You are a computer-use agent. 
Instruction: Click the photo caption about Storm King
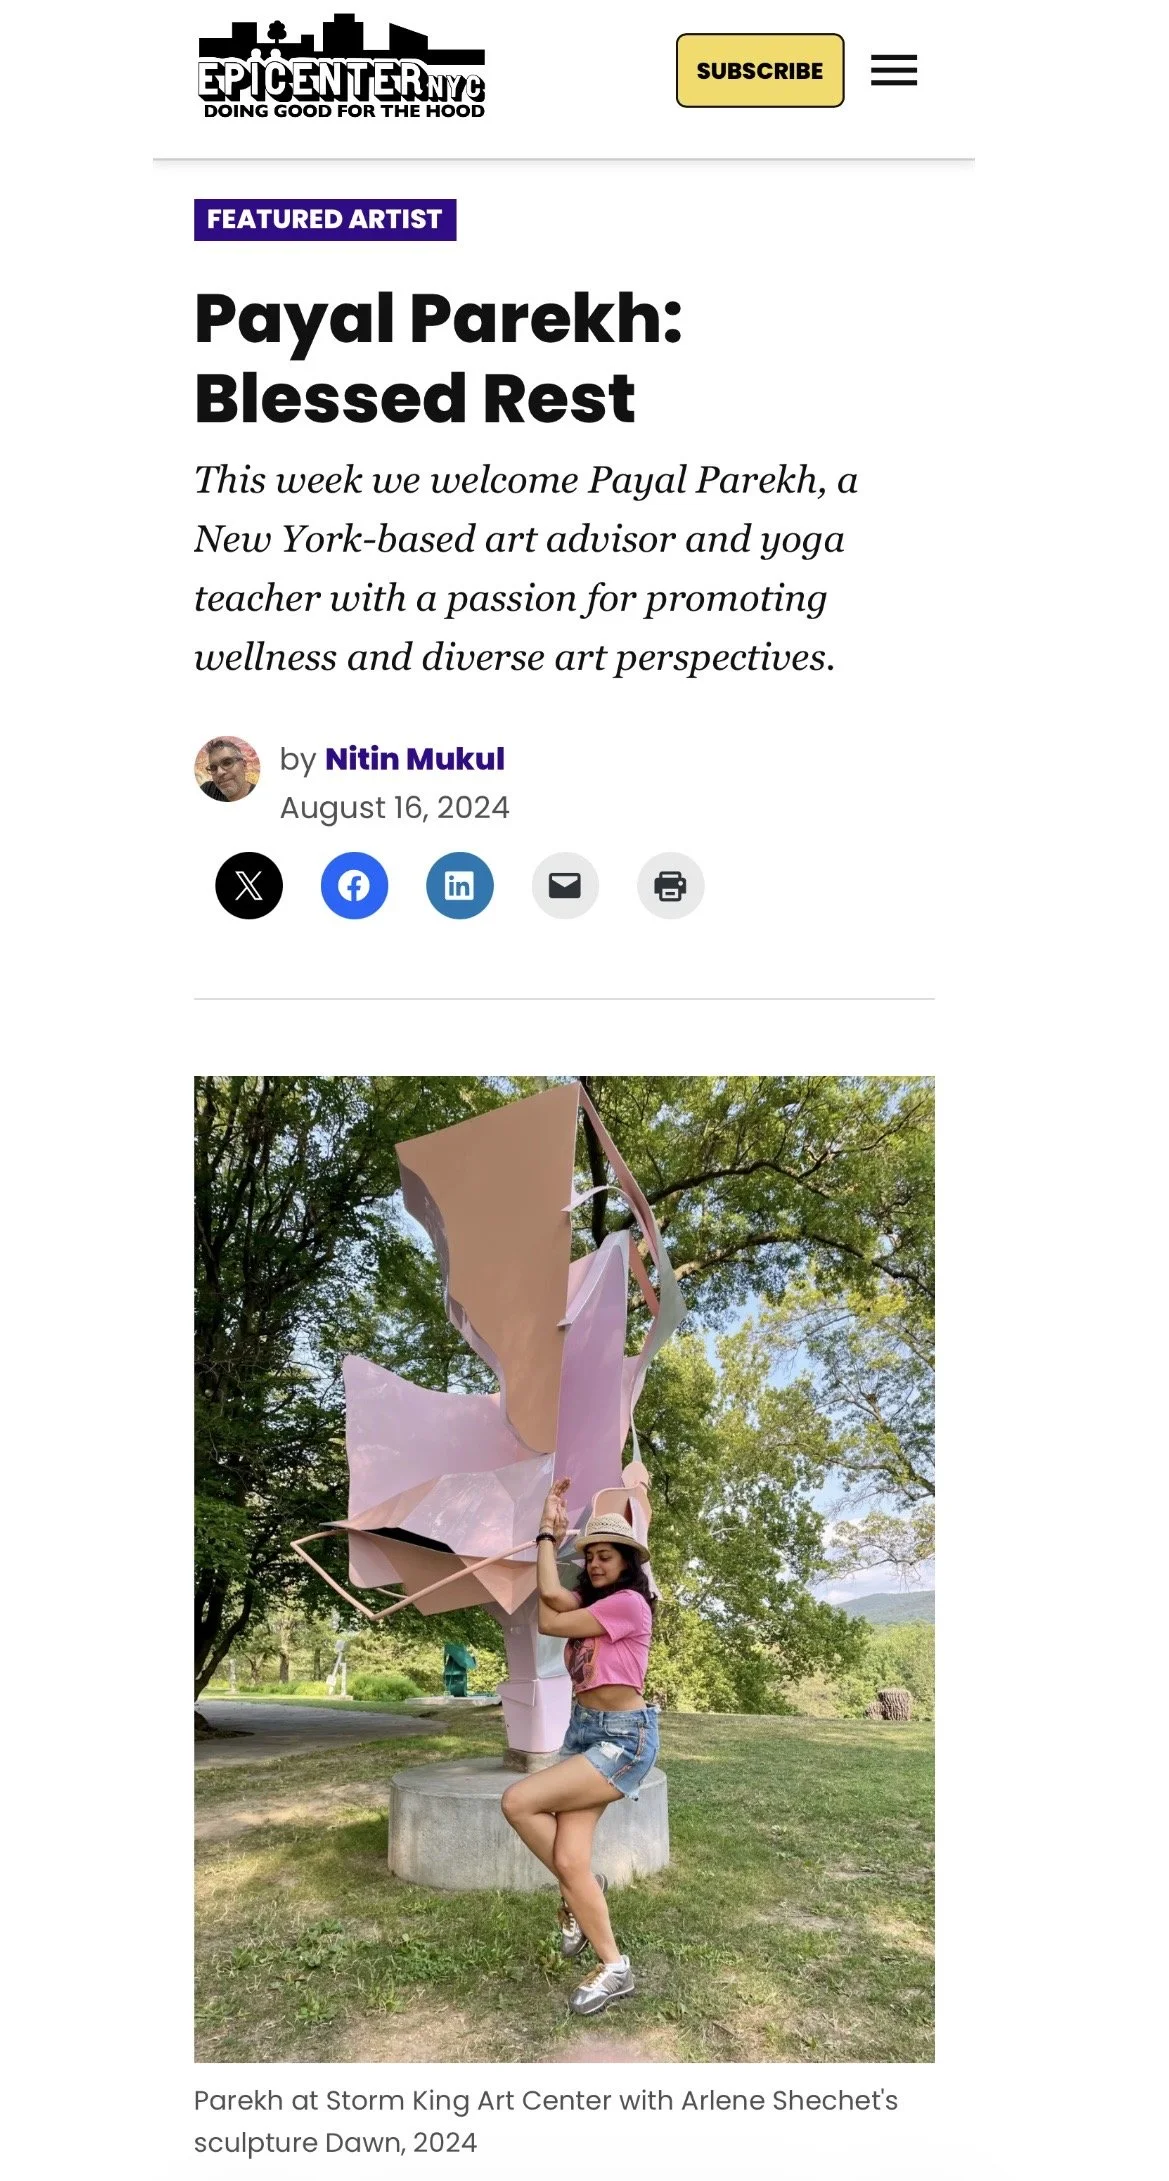546,2121
